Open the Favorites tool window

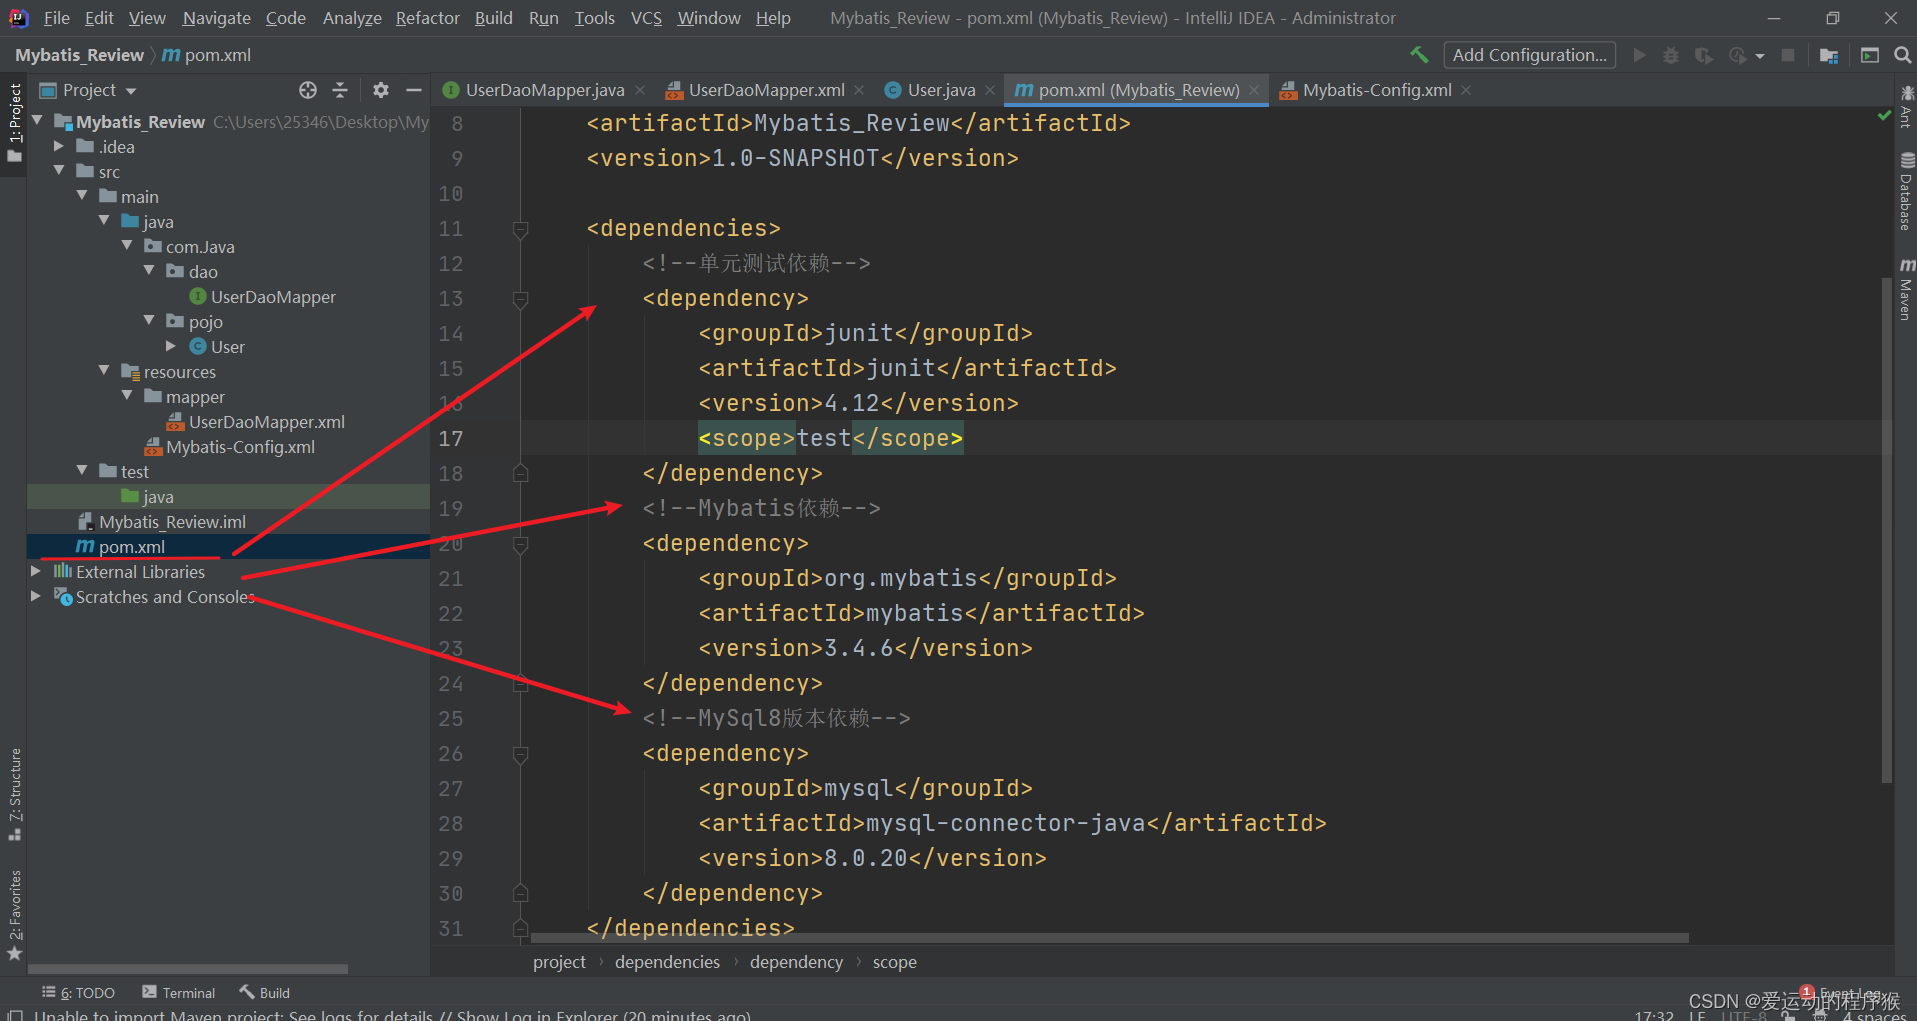click(15, 915)
